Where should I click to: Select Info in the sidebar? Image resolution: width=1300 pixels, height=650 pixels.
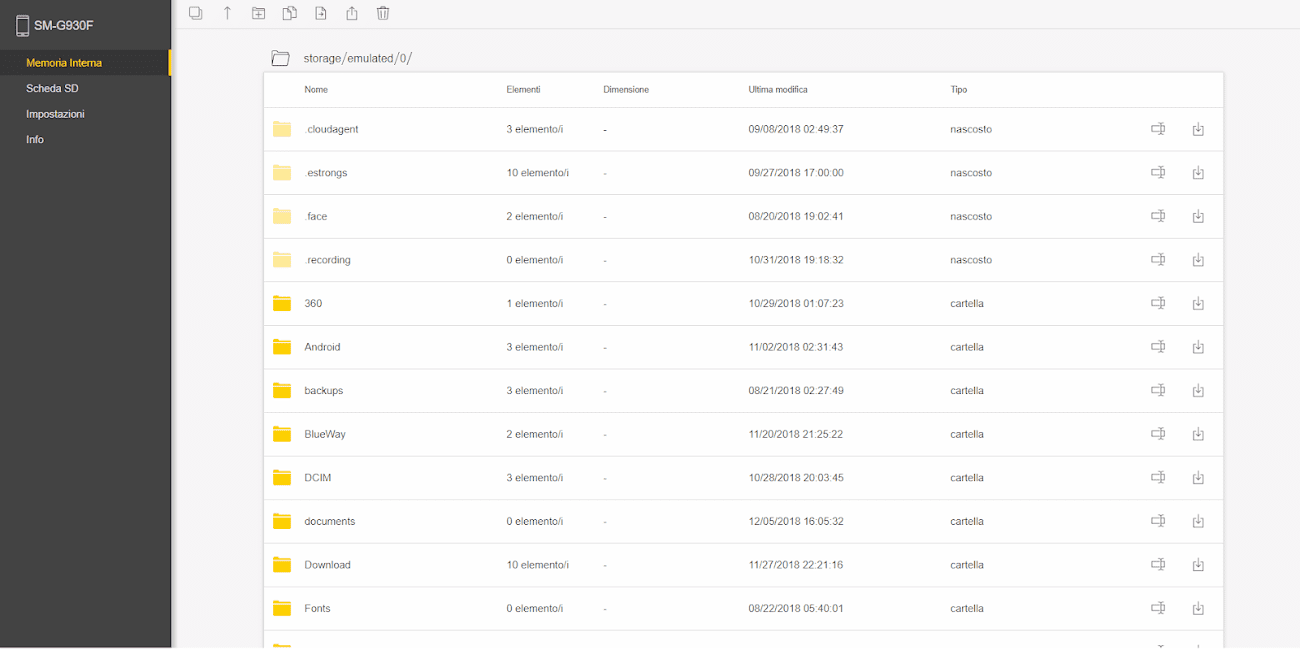tap(35, 140)
